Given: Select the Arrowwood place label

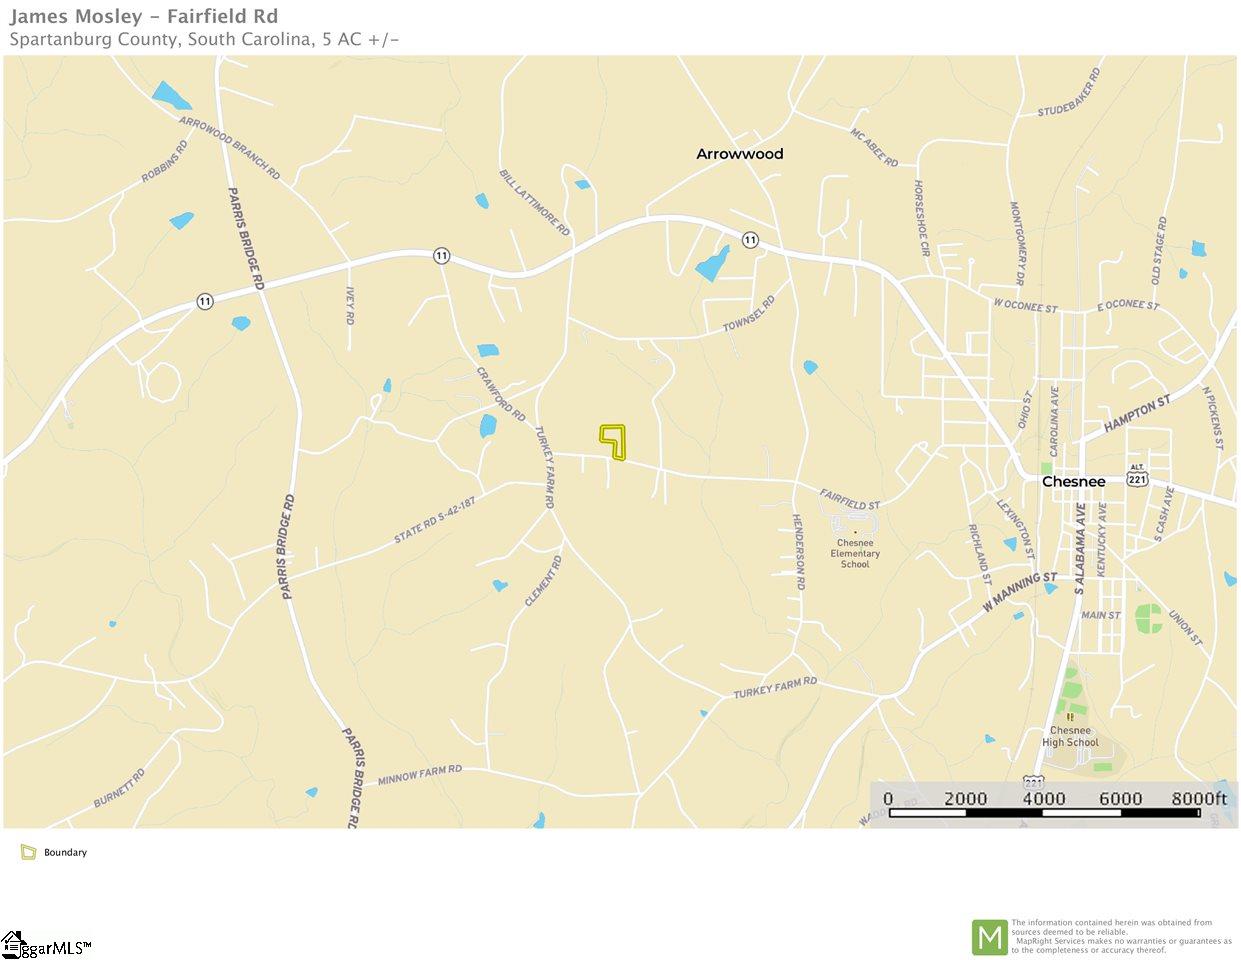Looking at the screenshot, I should click(740, 153).
